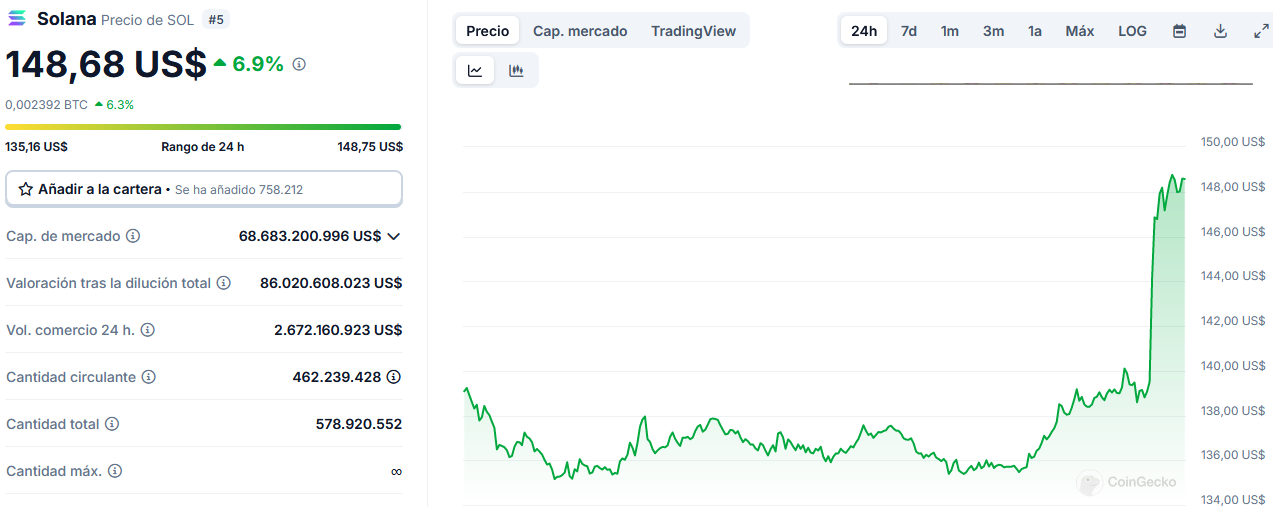Open info icon beside Cantidad máx.
The height and width of the screenshot is (507, 1273).
115,471
